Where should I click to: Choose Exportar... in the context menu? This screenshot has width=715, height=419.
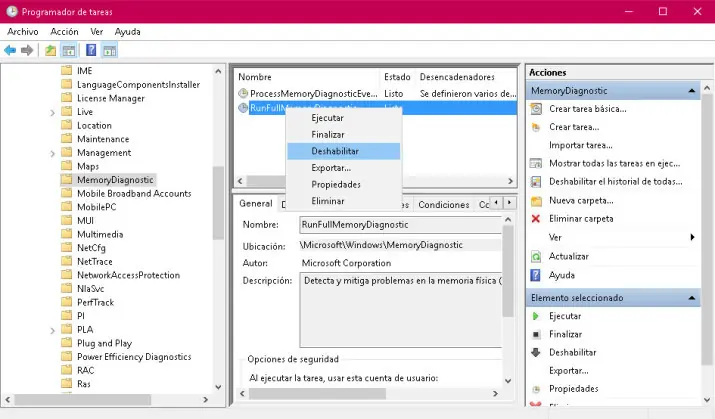pyautogui.click(x=344, y=168)
